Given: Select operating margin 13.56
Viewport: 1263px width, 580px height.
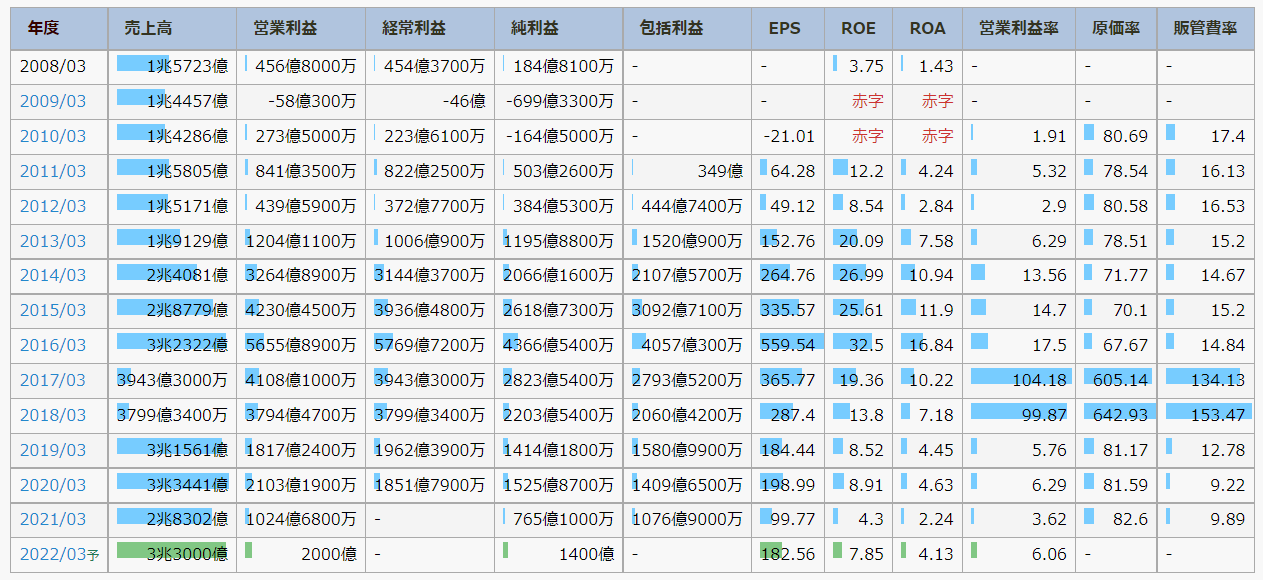Looking at the screenshot, I should (x=1044, y=276).
